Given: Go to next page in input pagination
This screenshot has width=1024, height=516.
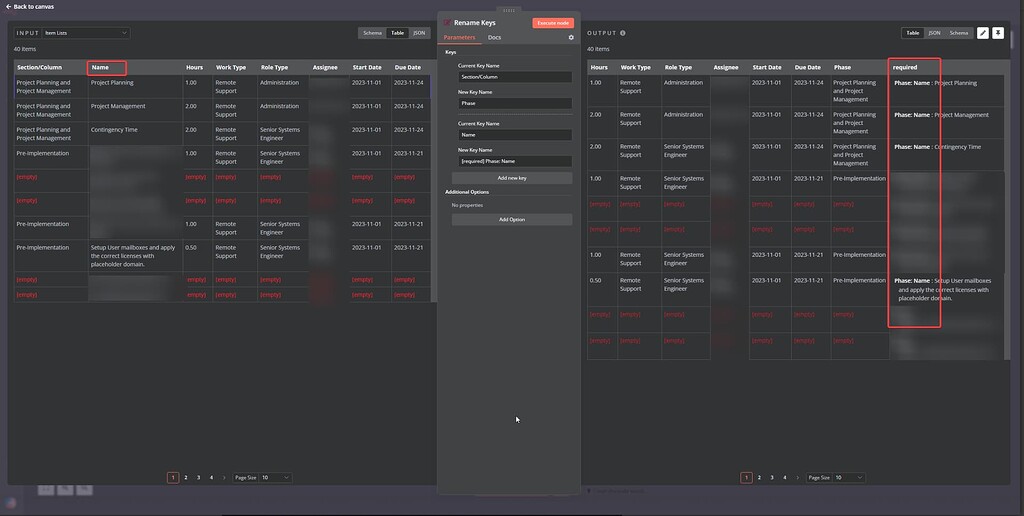Looking at the screenshot, I should pos(224,478).
